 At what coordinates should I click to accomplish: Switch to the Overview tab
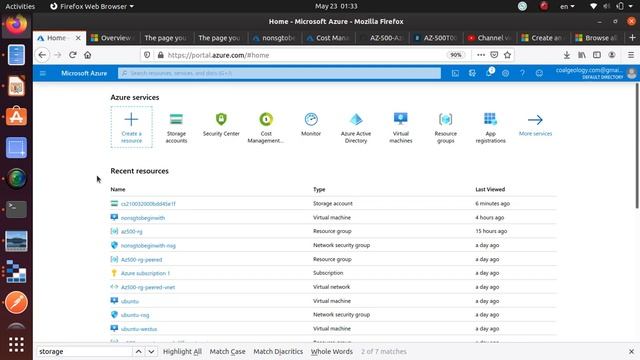pyautogui.click(x=113, y=38)
